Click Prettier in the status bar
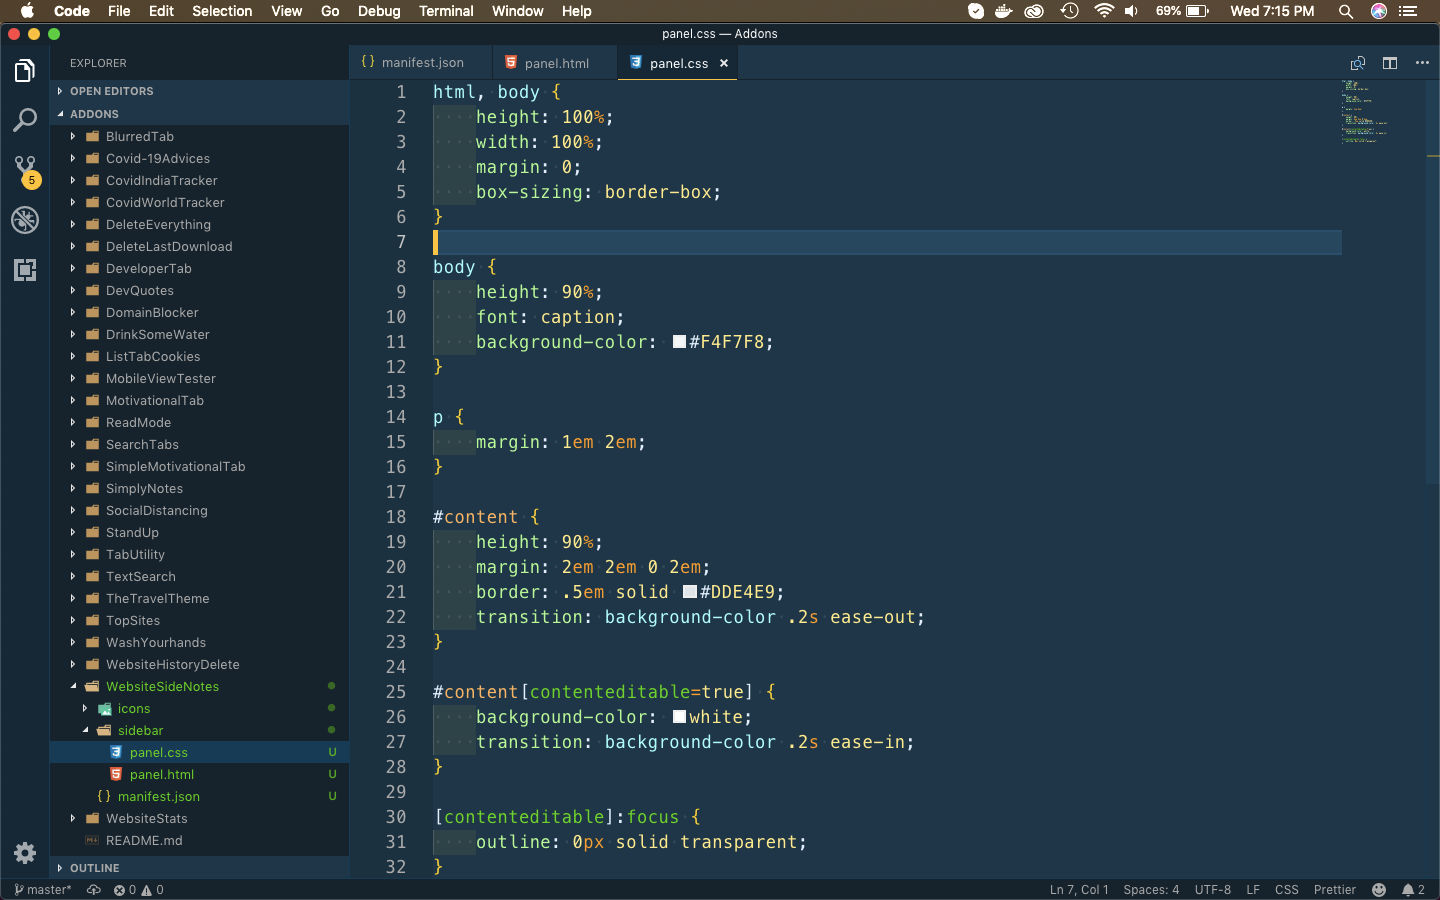Screen dimensions: 1440x900 (1335, 890)
